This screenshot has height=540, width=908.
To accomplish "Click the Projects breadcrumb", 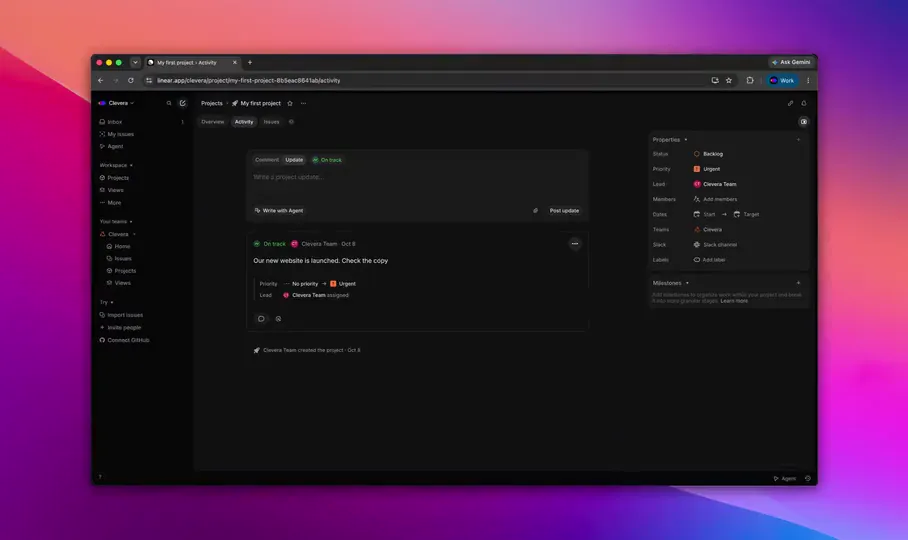I will pyautogui.click(x=211, y=103).
